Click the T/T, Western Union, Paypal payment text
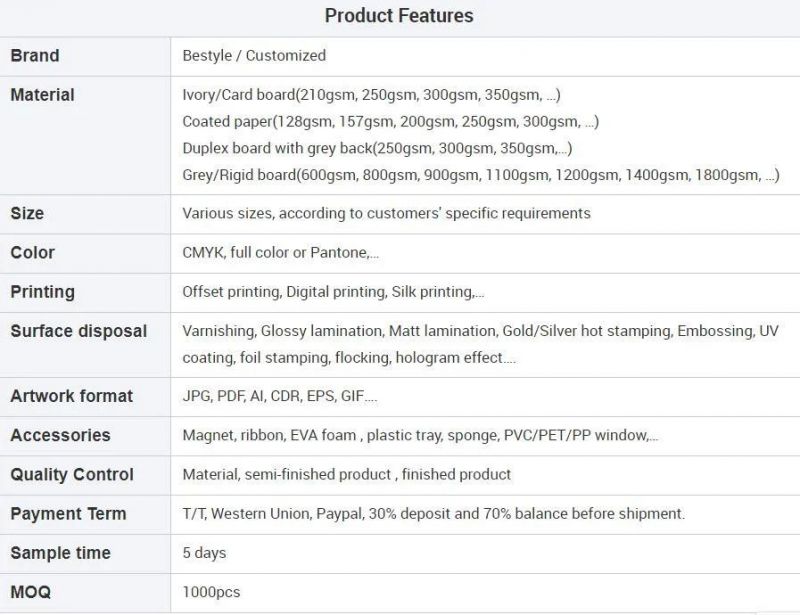 434,513
